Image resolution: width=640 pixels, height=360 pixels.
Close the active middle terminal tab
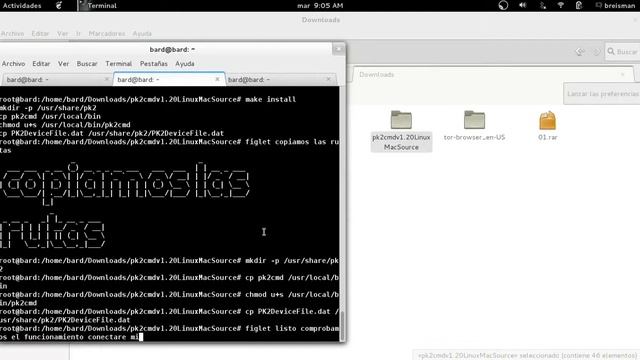(x=217, y=79)
